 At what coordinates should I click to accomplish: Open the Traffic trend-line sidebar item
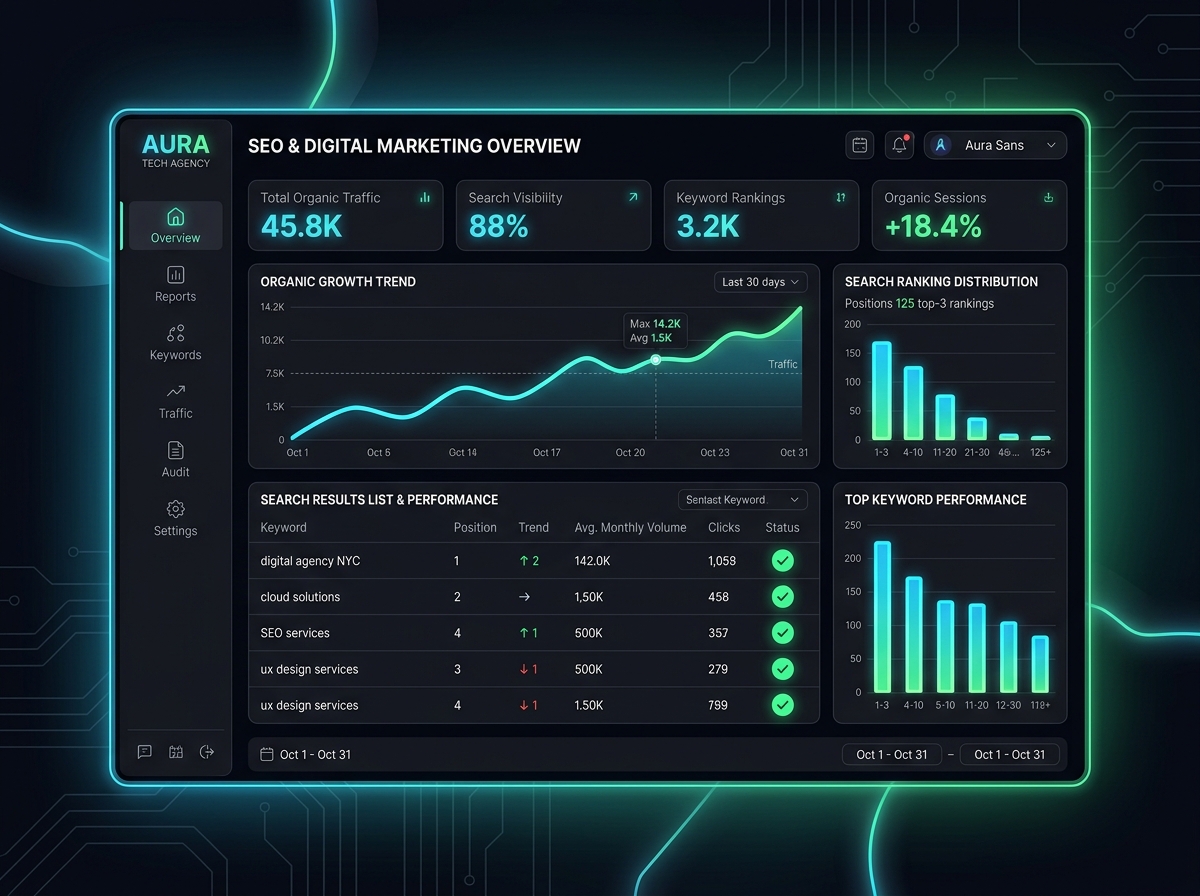(175, 401)
